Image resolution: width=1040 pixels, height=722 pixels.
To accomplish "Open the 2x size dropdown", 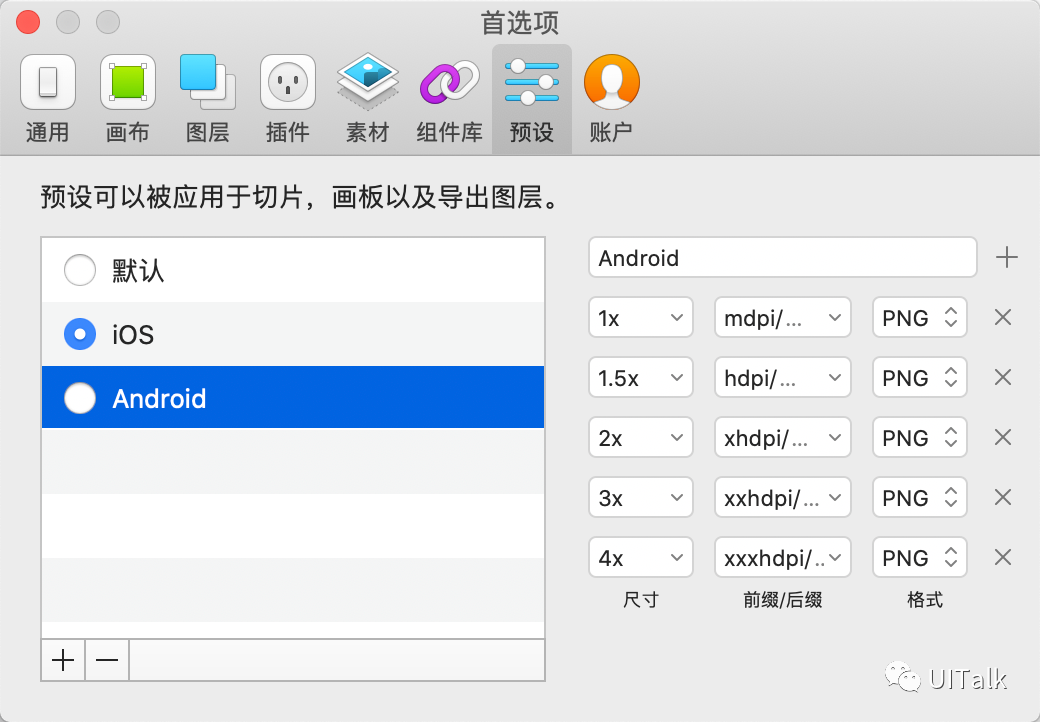I will 641,438.
